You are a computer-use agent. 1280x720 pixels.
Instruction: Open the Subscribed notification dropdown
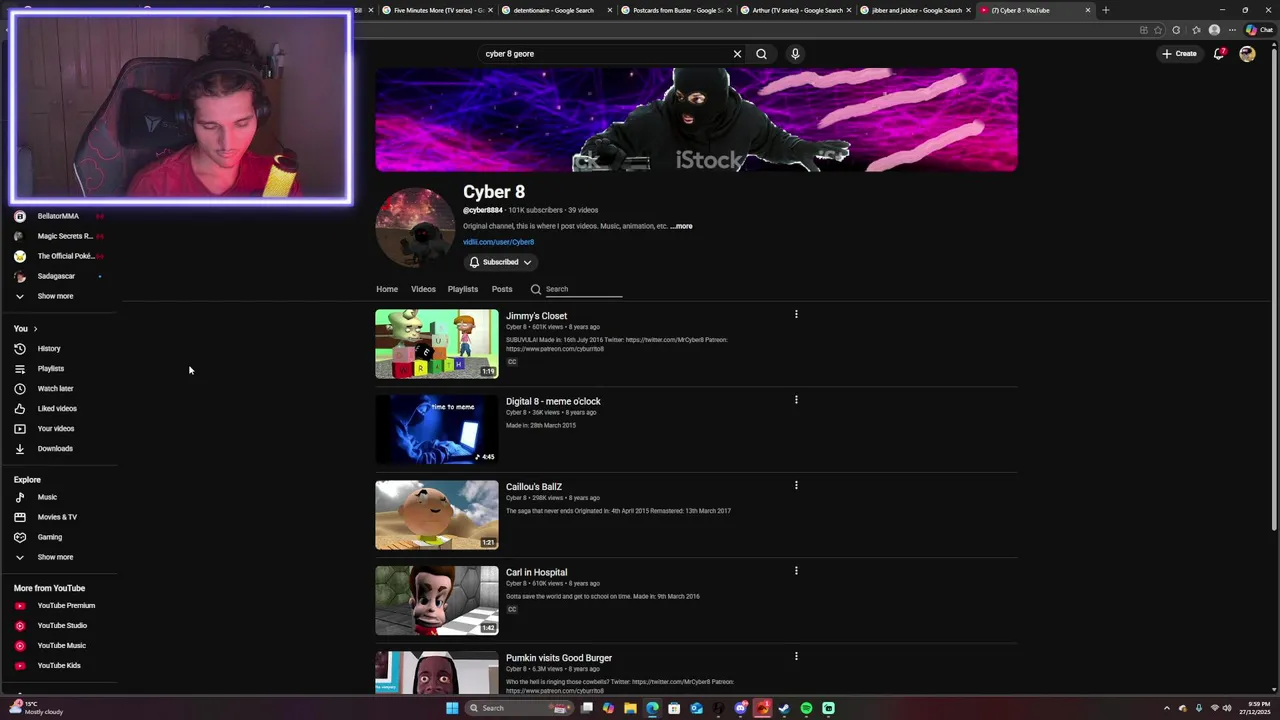(x=500, y=262)
